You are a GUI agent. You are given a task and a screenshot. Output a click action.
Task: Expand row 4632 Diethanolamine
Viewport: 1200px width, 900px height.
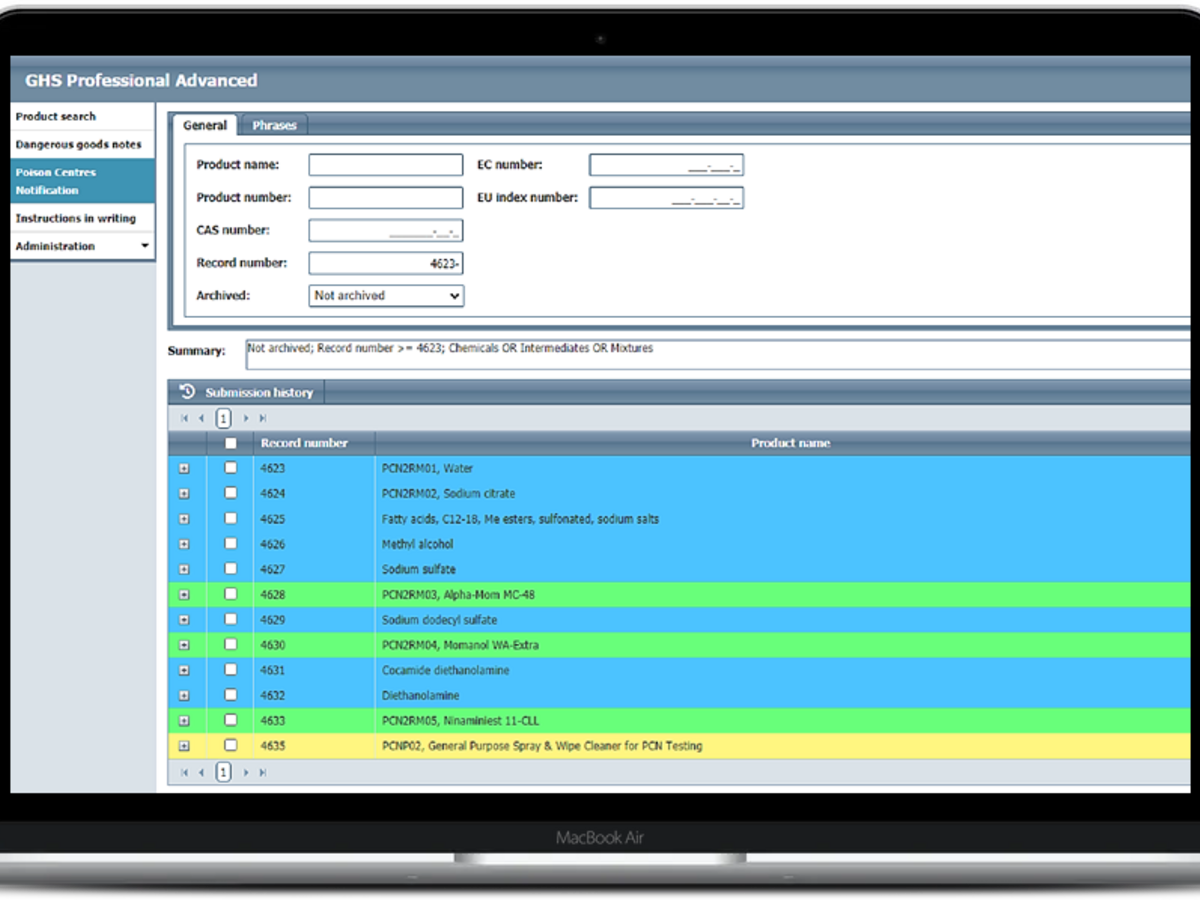click(x=184, y=695)
